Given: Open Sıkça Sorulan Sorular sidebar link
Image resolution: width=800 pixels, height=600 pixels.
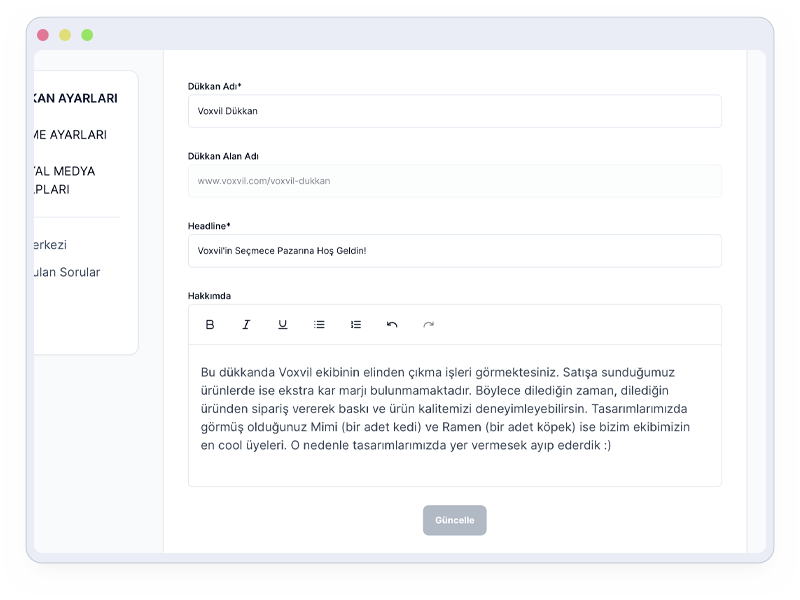Looking at the screenshot, I should pyautogui.click(x=67, y=272).
